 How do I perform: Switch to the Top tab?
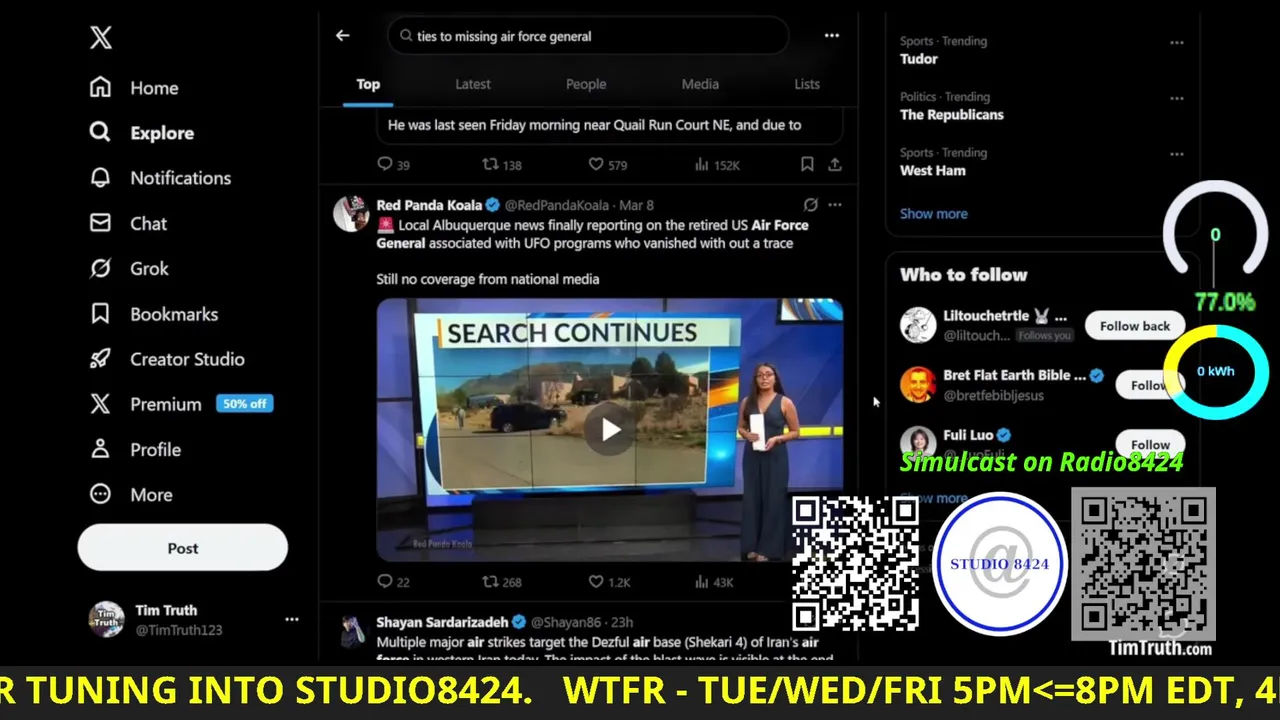coord(368,84)
